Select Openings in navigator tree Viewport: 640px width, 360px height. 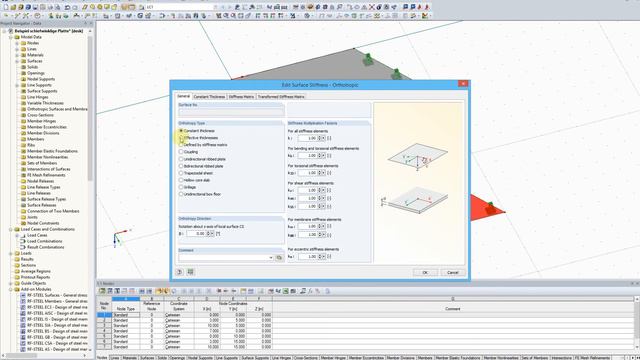click(x=36, y=73)
